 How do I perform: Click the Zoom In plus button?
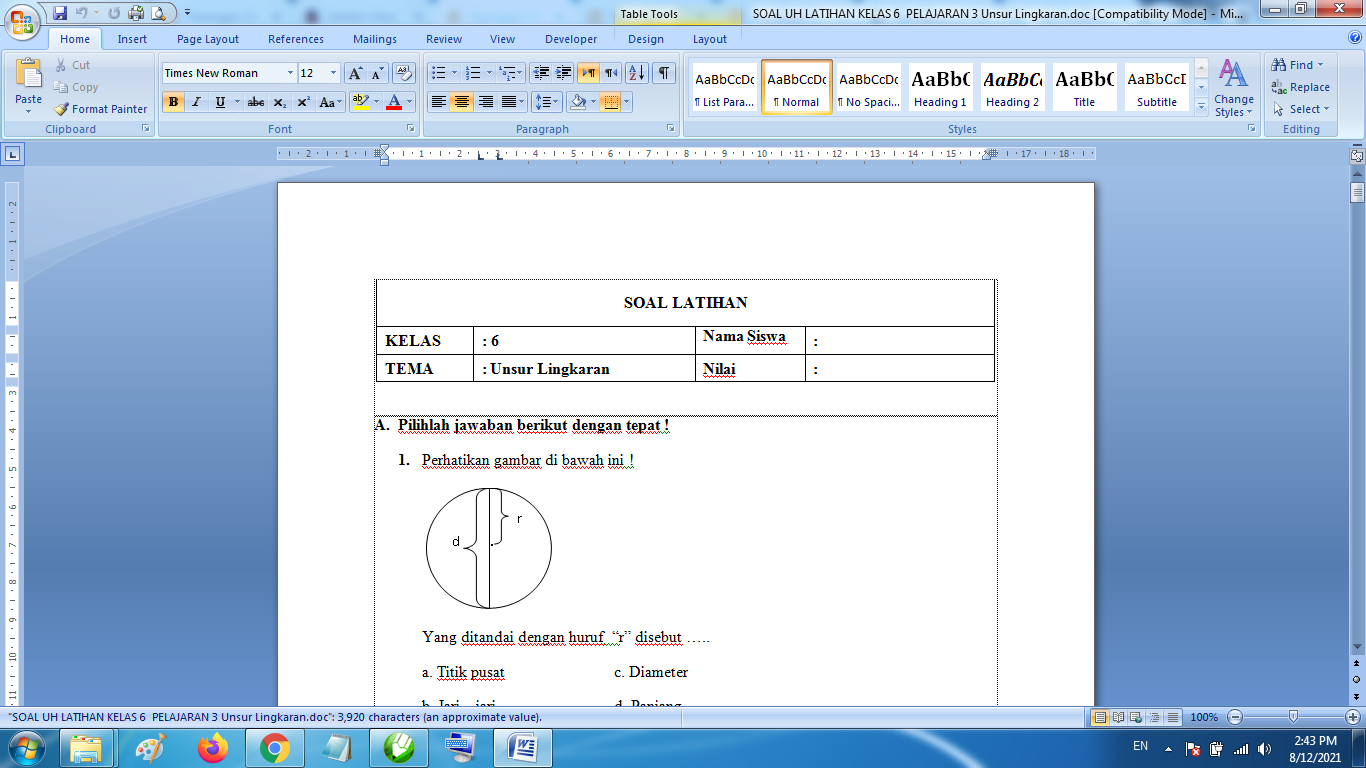pyautogui.click(x=1353, y=717)
